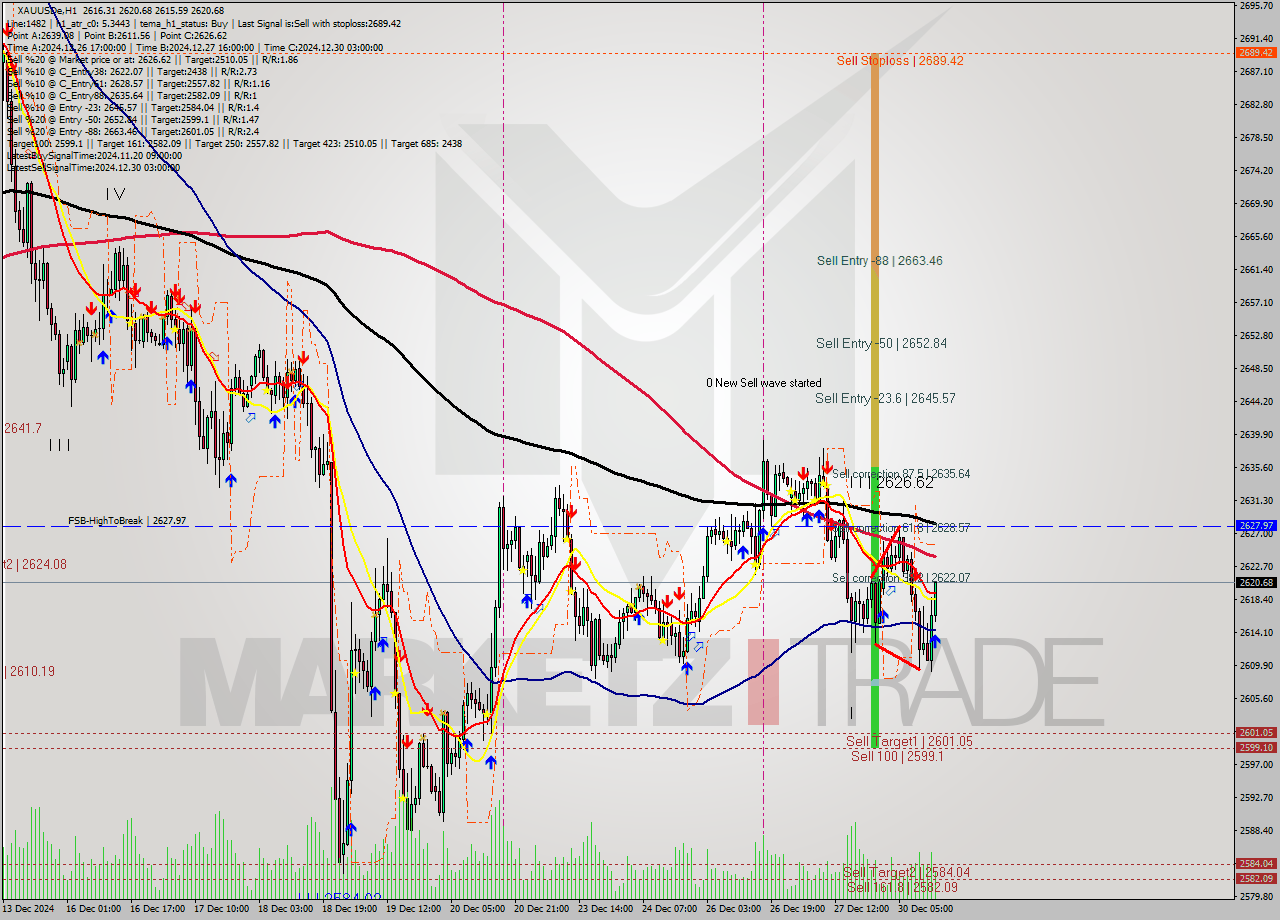Click the 'Sell Entry -23.6 | 2645.57' label
Screen dimensions: 1280x920
(885, 398)
